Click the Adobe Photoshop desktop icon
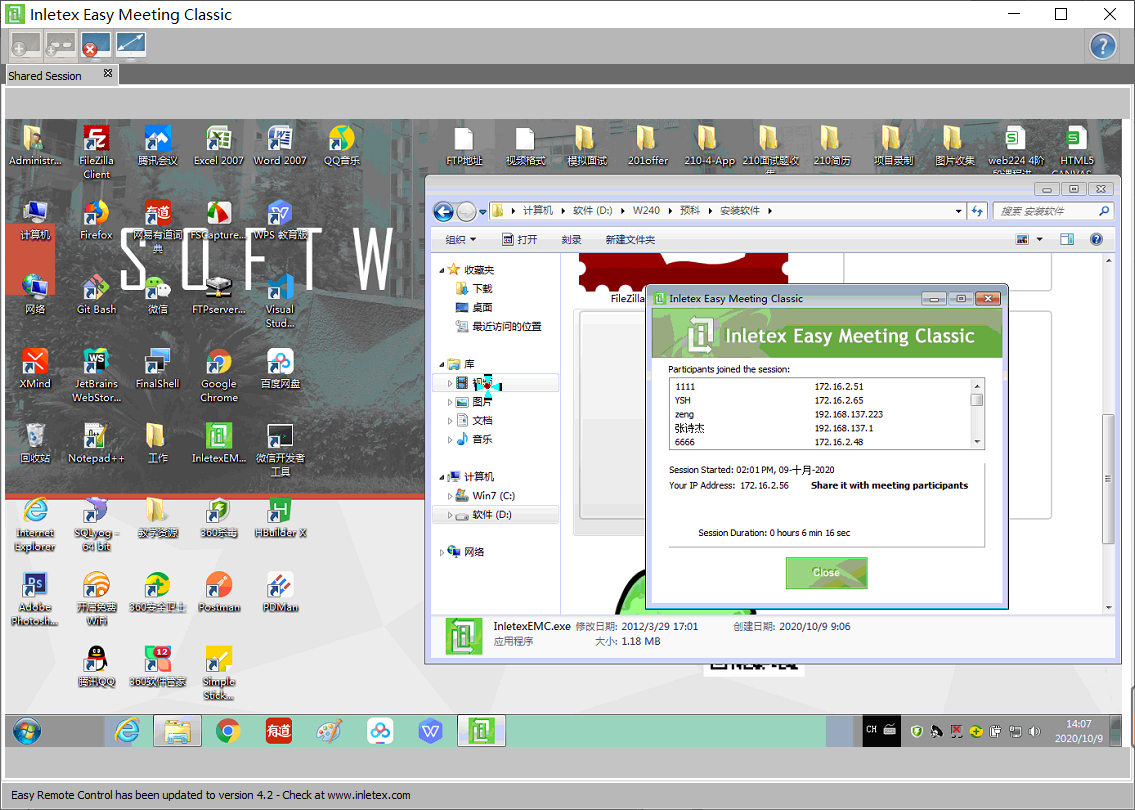Image resolution: width=1135 pixels, height=810 pixels. coord(35,599)
